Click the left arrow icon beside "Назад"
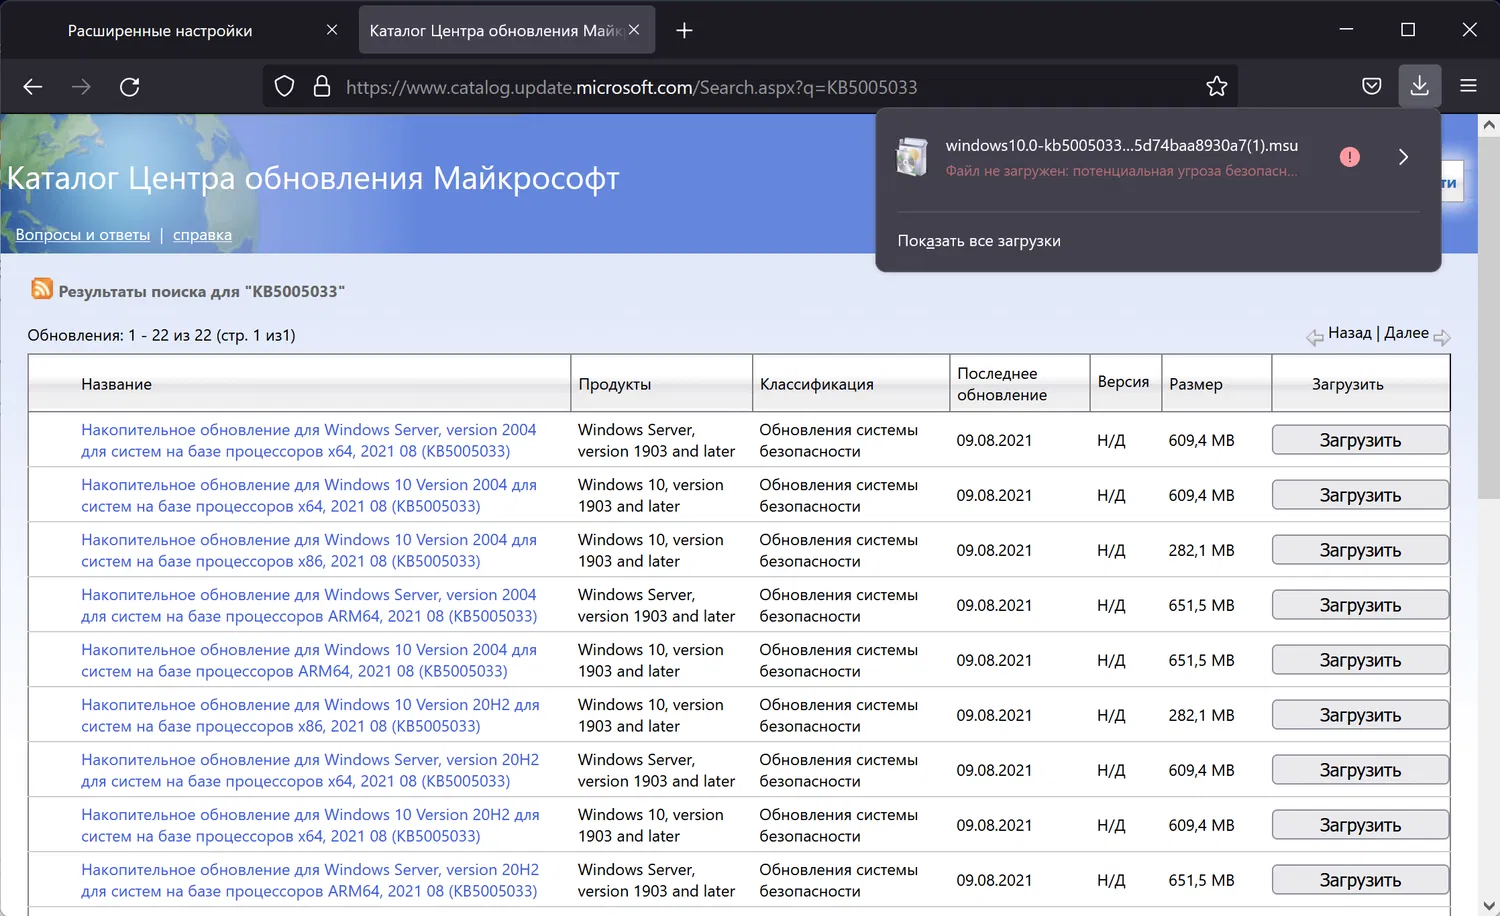This screenshot has width=1500, height=916. click(1315, 338)
